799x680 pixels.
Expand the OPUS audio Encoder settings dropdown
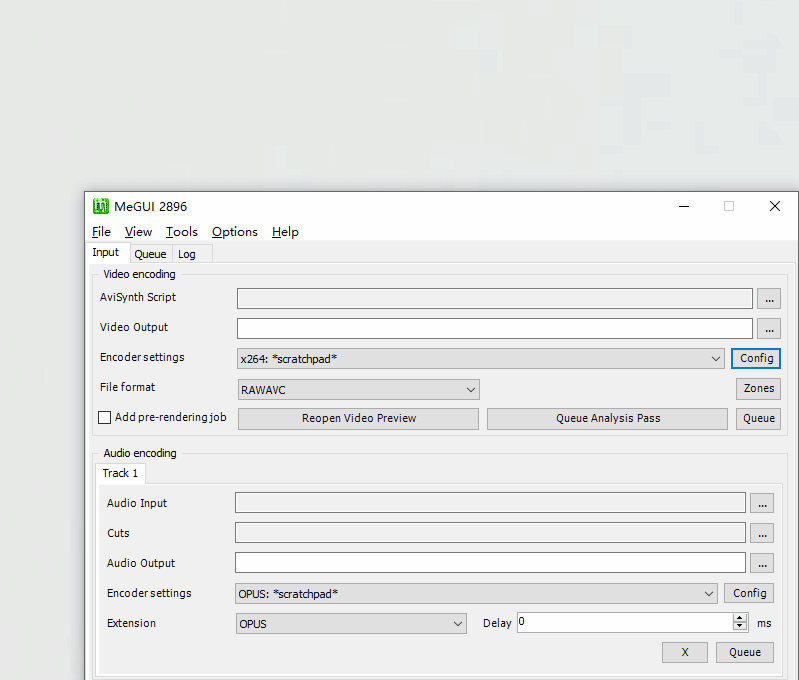coord(476,594)
